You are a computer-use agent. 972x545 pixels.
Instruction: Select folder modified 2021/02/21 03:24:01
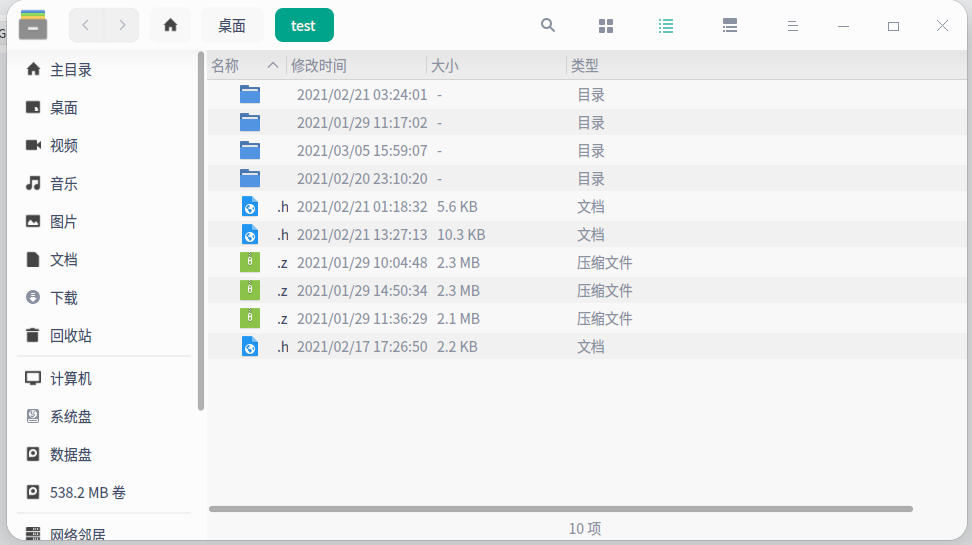250,95
